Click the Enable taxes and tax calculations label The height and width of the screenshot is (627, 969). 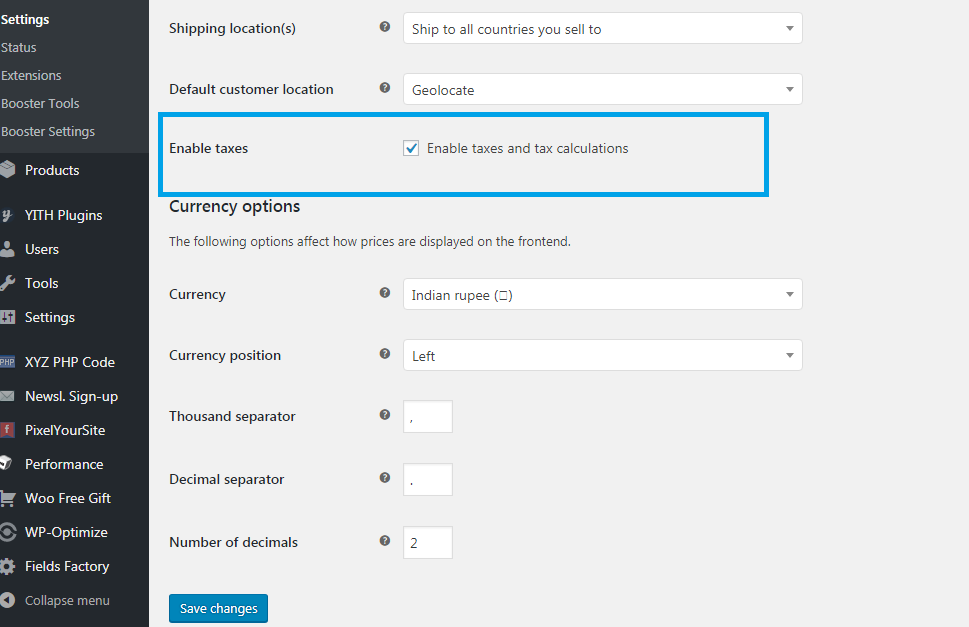tap(527, 148)
